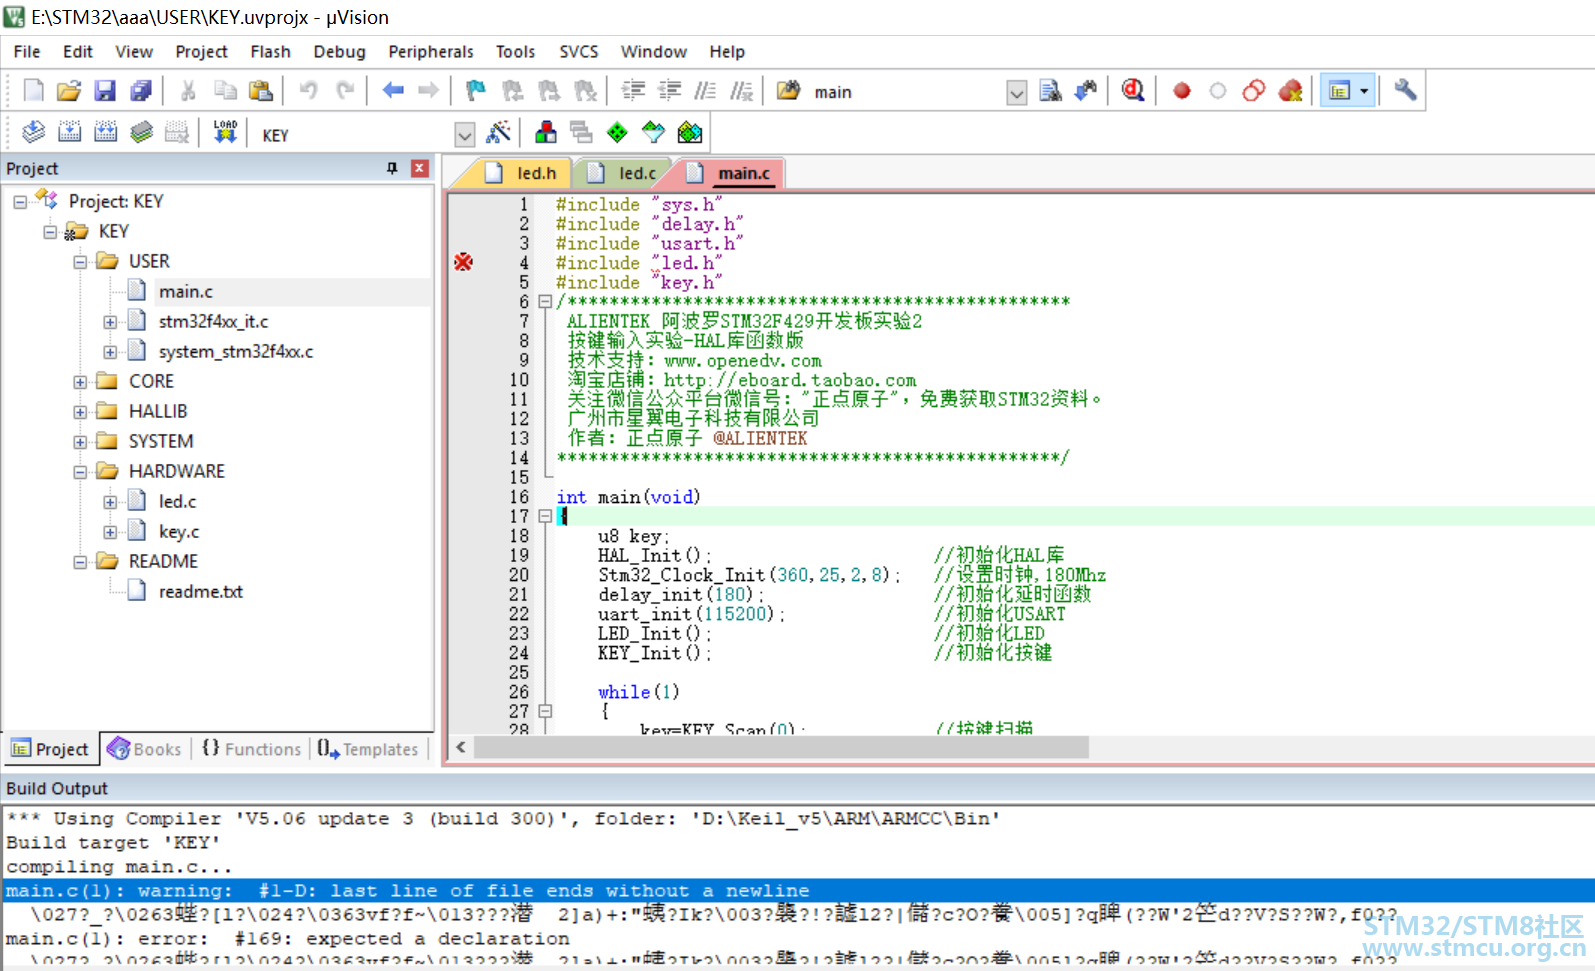Collapse the comment block fold at line 6

(545, 301)
